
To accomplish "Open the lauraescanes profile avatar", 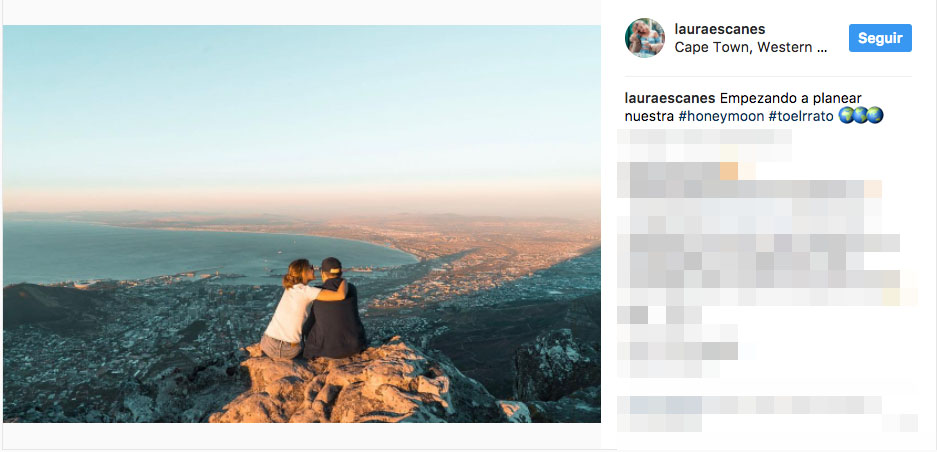I will pos(645,38).
